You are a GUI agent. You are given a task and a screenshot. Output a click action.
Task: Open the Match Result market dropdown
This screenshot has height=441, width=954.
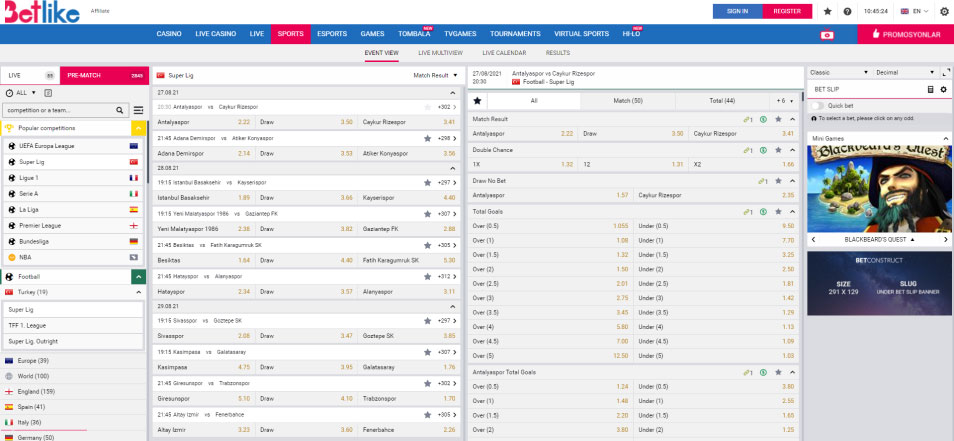point(436,75)
